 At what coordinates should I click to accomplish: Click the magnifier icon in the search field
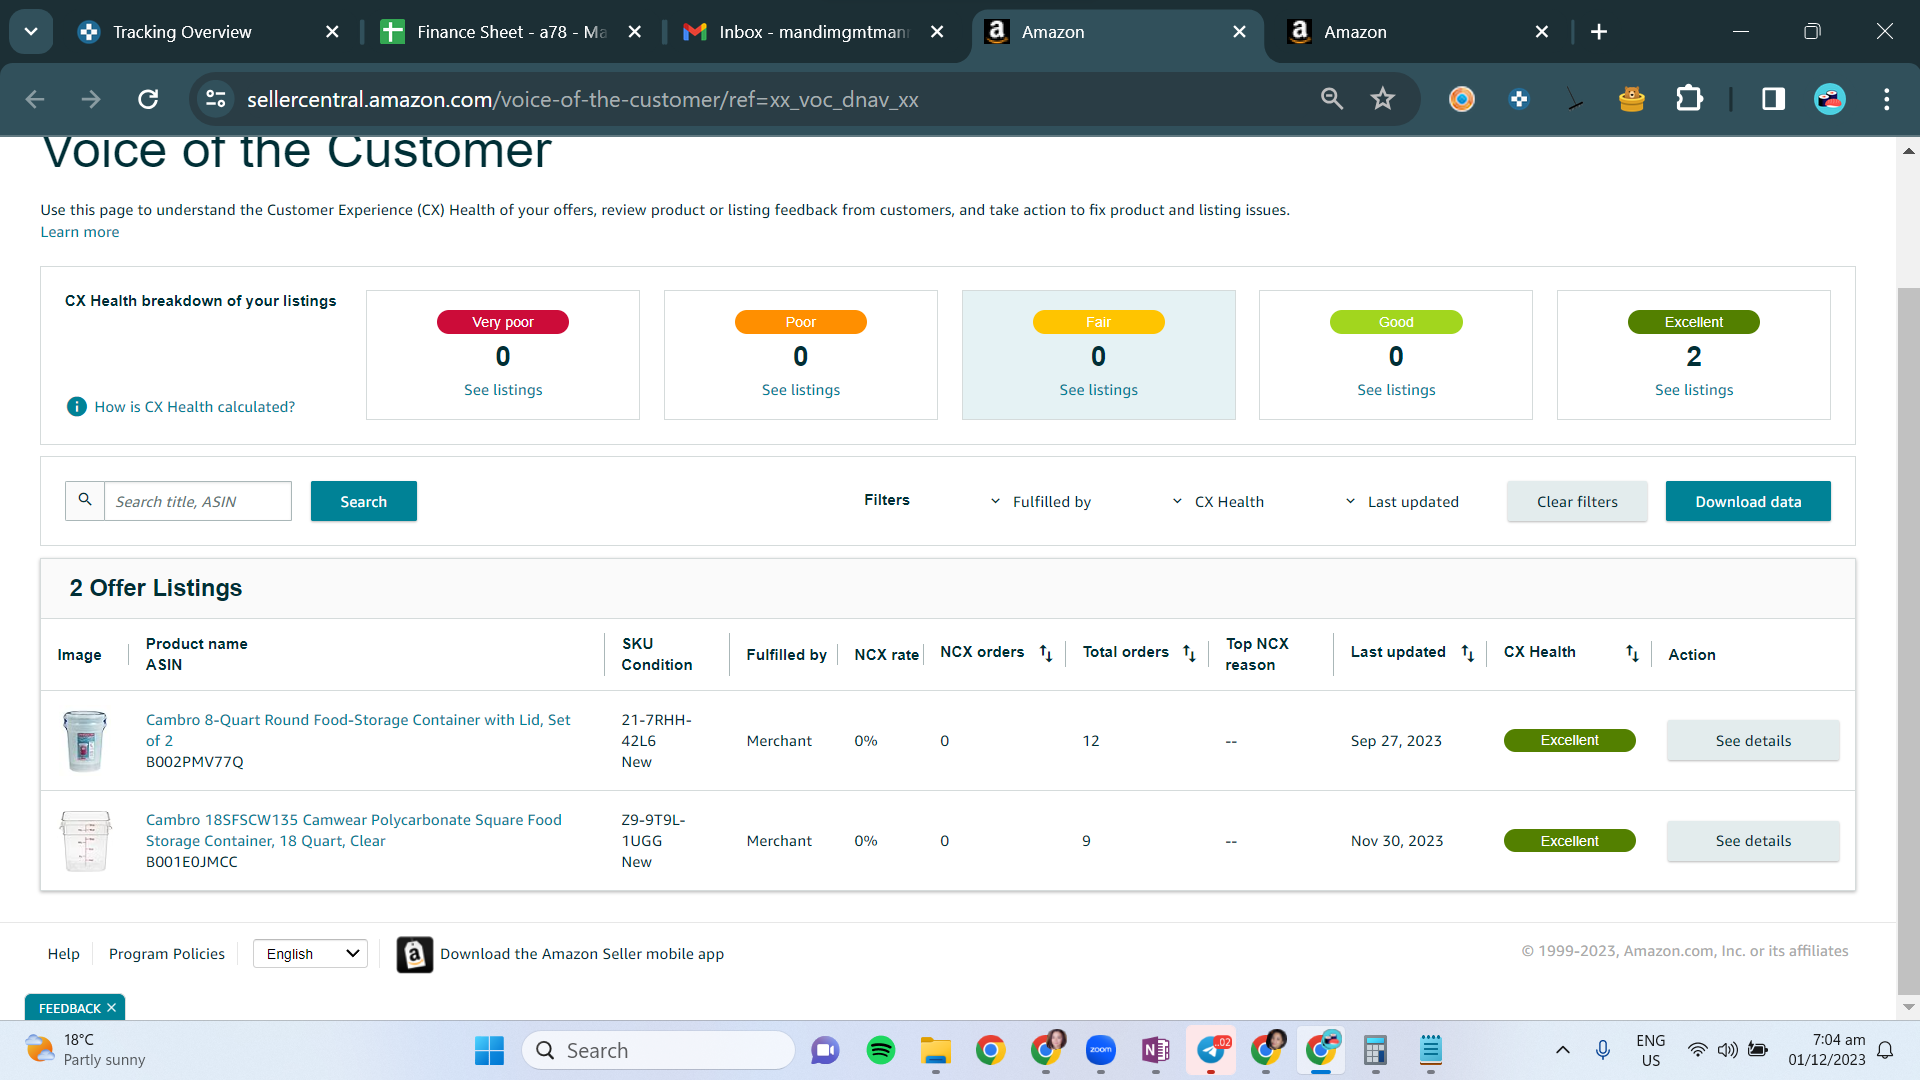85,500
